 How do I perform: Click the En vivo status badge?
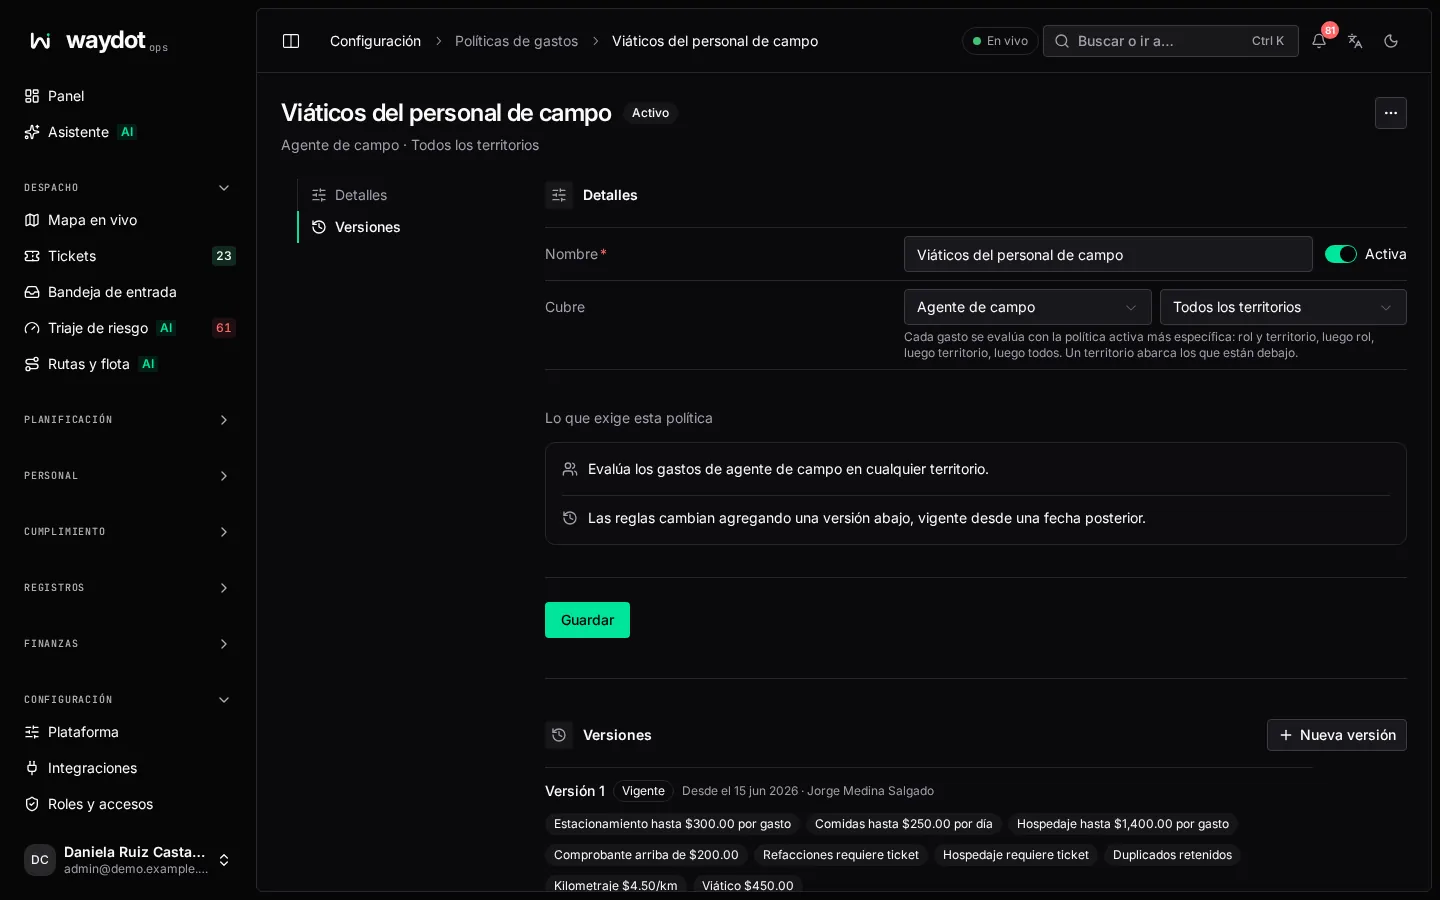(1000, 41)
